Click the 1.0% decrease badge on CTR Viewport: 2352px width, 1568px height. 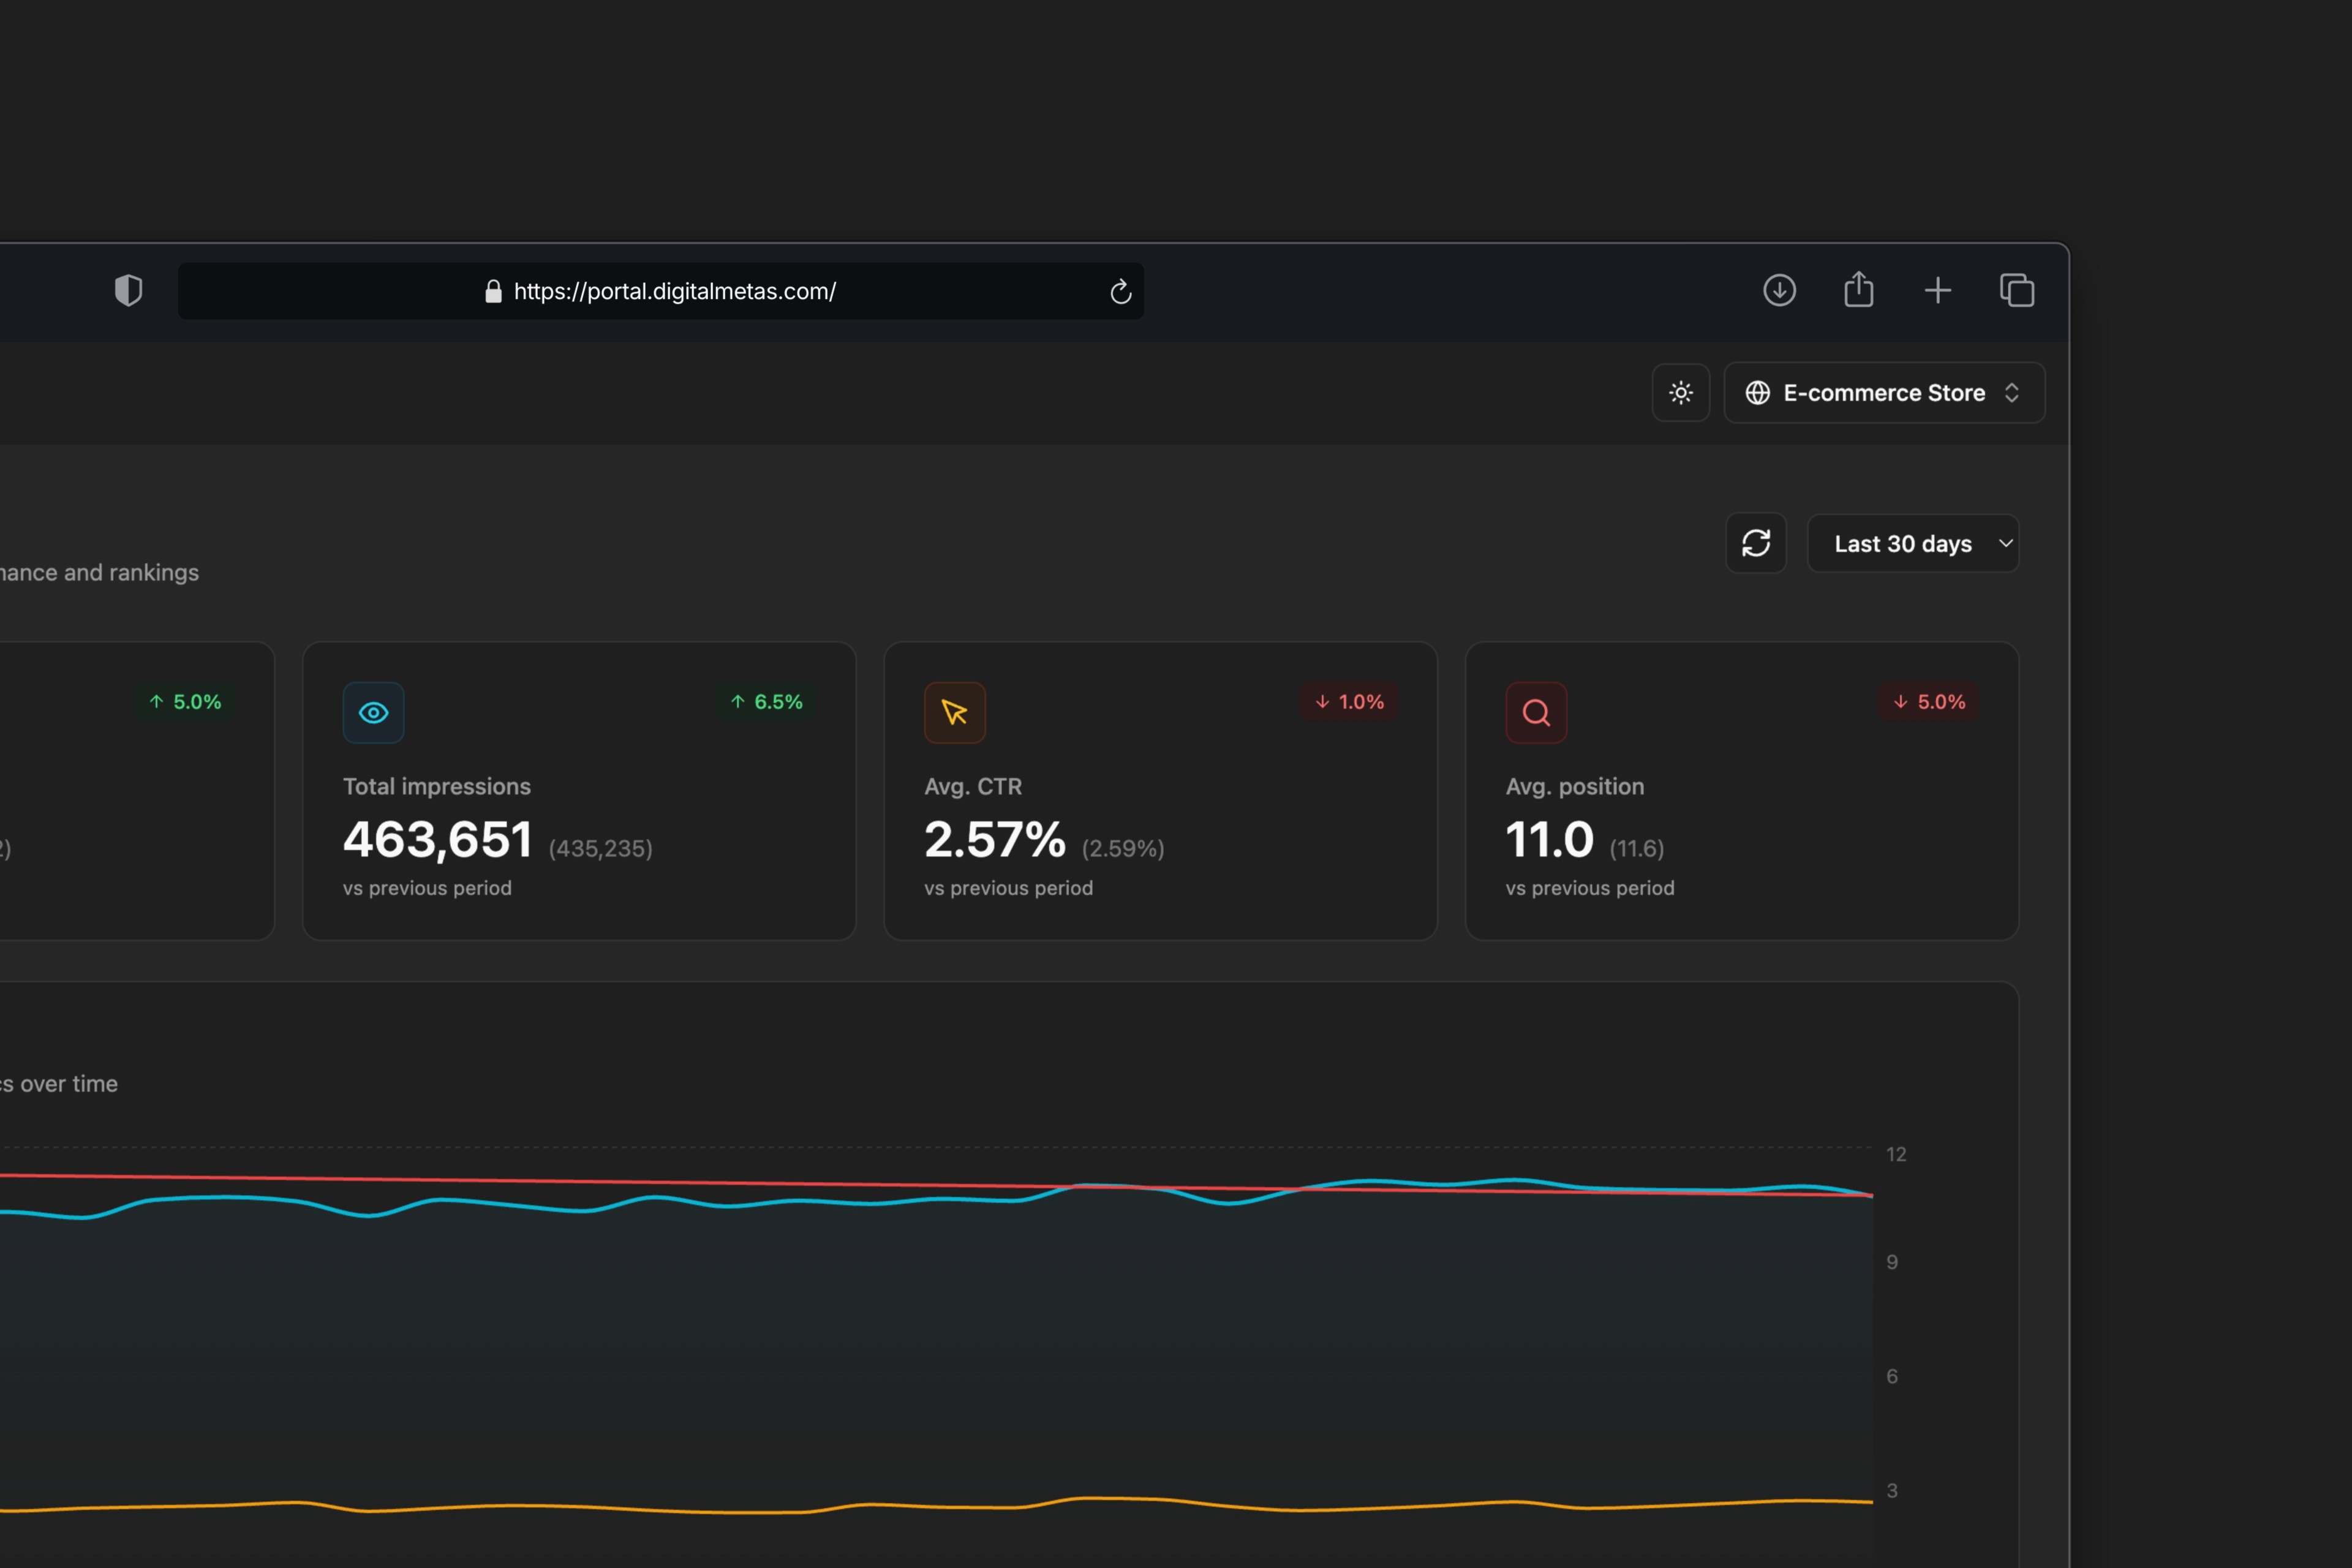coord(1349,702)
